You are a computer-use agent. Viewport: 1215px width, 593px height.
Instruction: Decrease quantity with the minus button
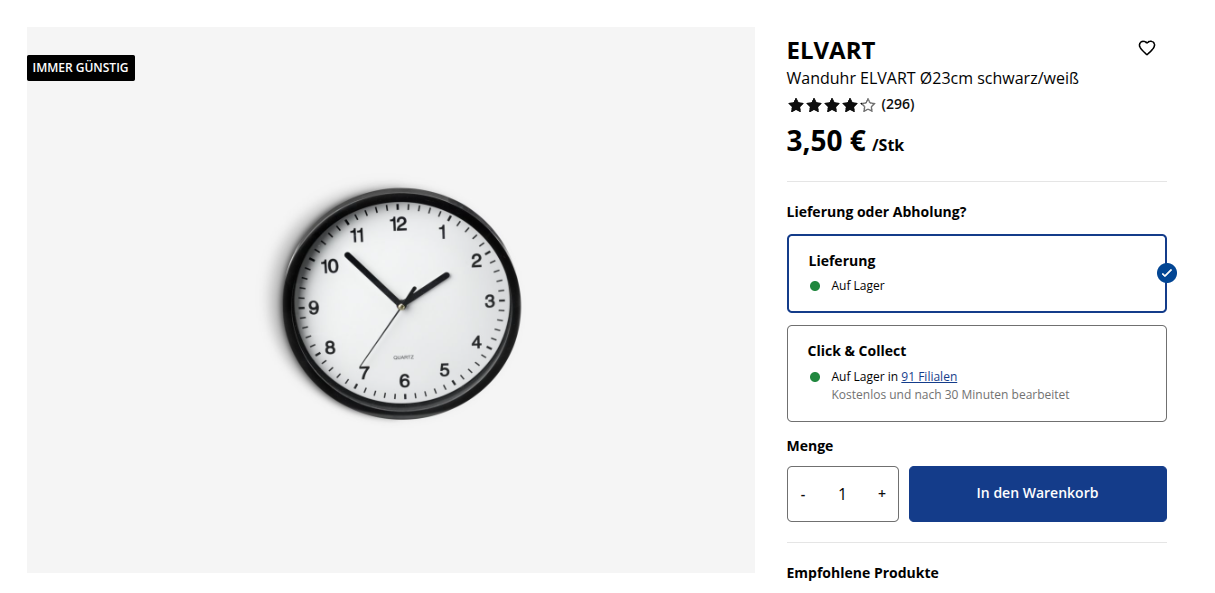coord(803,494)
